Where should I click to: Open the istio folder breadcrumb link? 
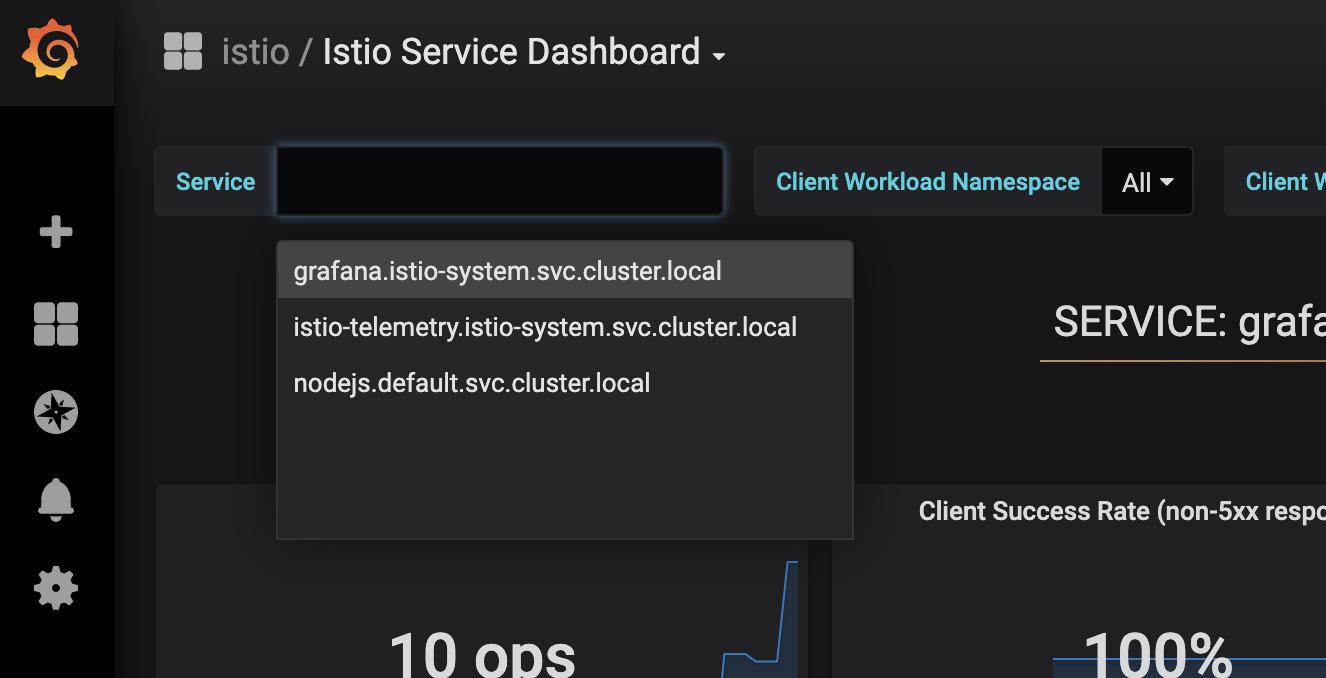pos(255,51)
